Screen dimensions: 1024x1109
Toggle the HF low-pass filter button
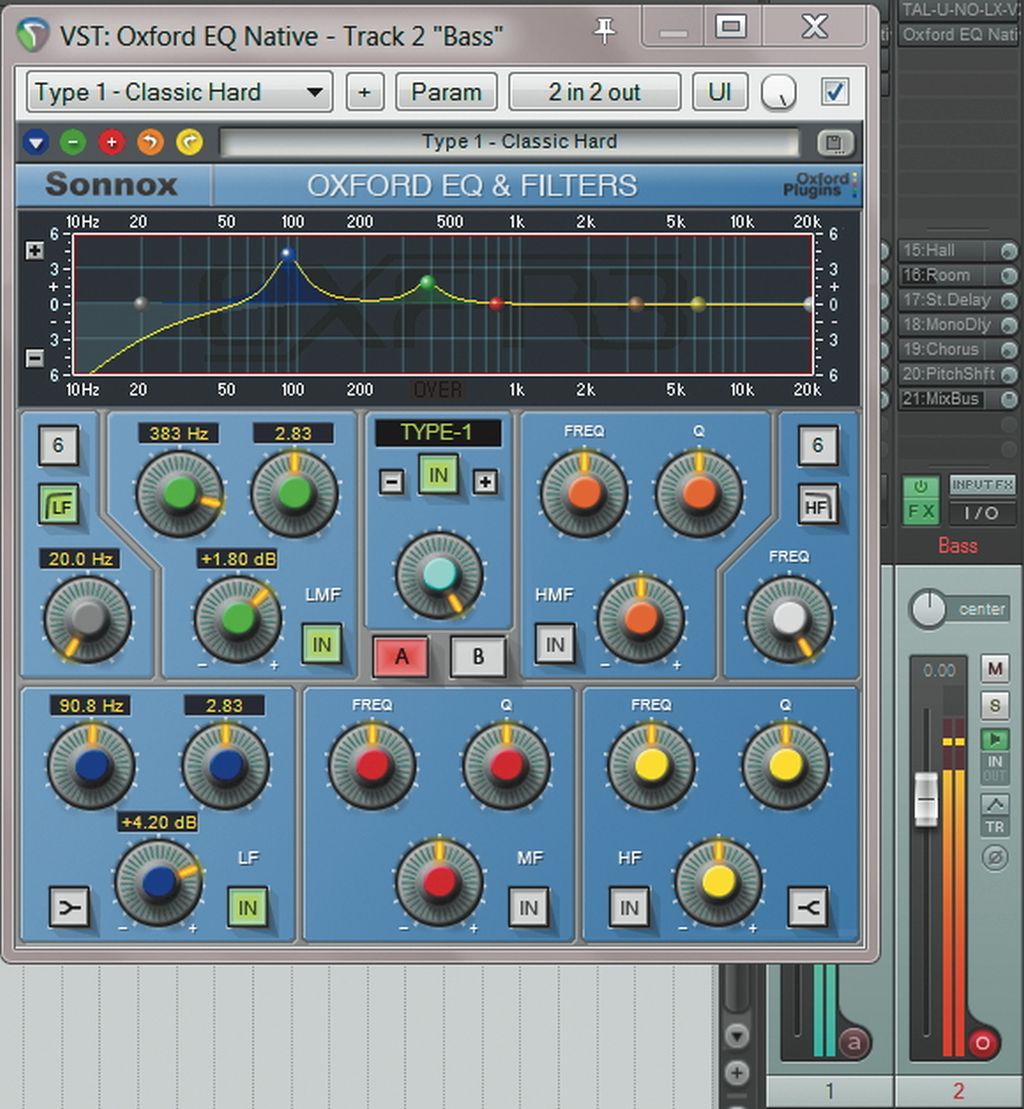[818, 505]
